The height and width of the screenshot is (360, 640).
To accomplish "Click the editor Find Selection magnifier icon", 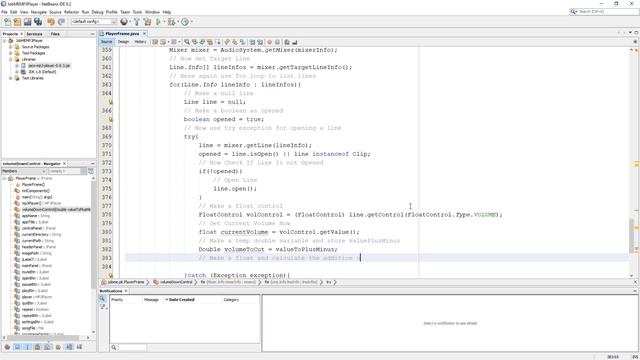I will 187,42.
